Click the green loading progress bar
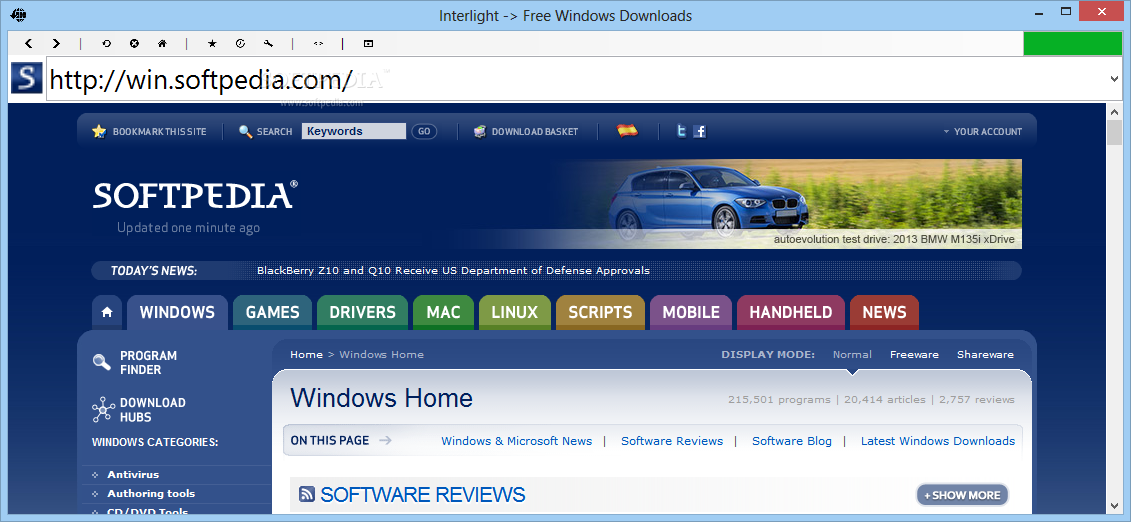Image resolution: width=1131 pixels, height=522 pixels. click(1073, 43)
